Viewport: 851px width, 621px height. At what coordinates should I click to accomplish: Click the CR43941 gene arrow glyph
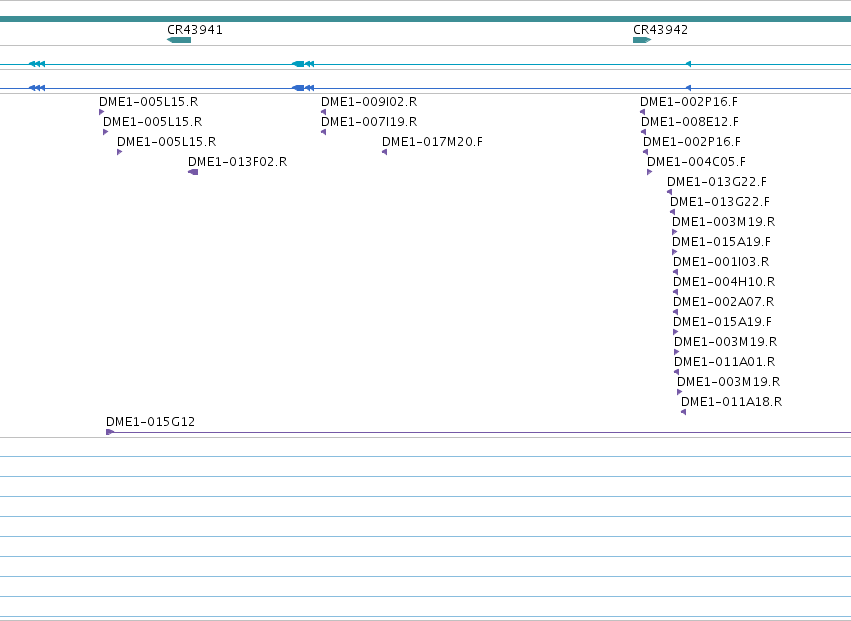pos(179,40)
